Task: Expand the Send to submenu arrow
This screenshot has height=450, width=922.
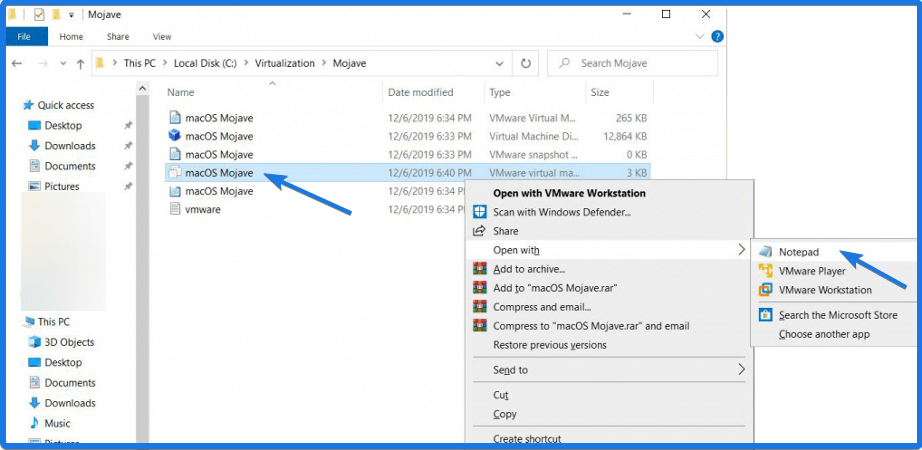Action: pyautogui.click(x=741, y=369)
